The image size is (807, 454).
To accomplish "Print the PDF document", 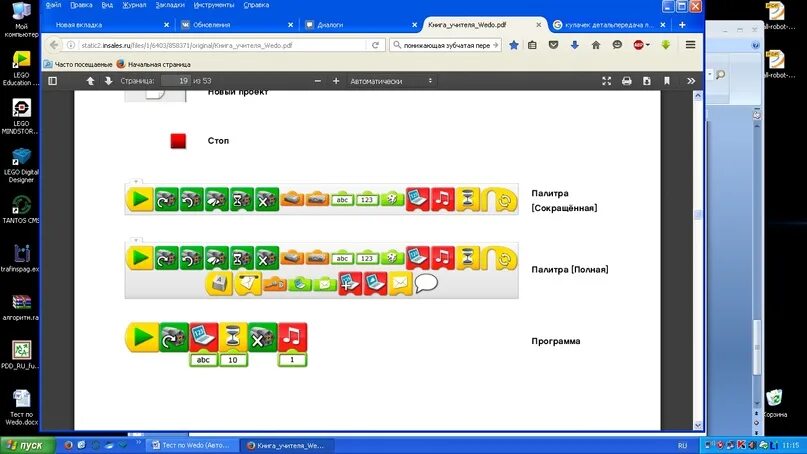I will 626,81.
